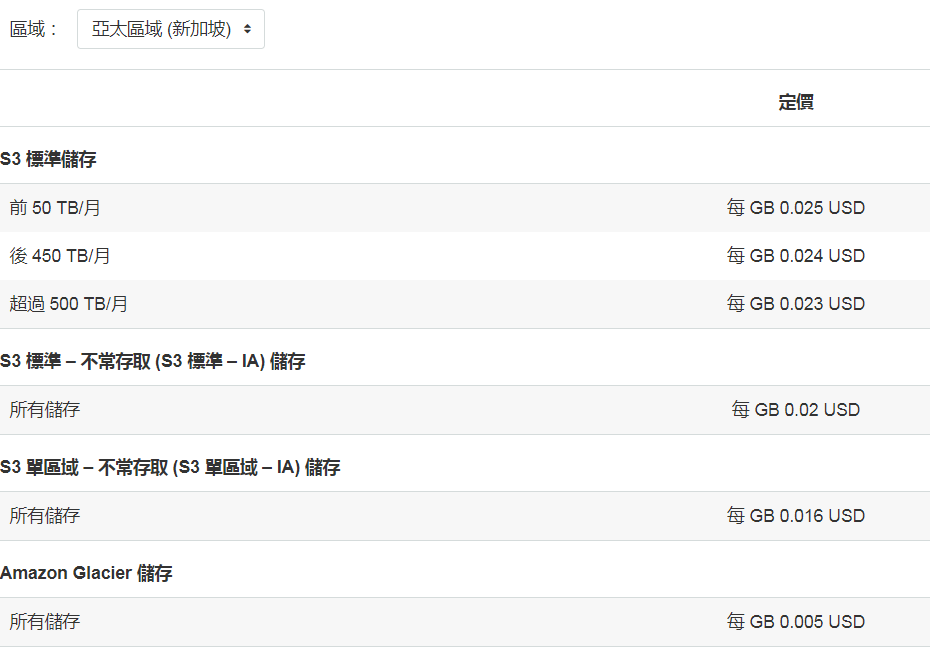Viewport: 930px width, 664px height.
Task: Click the 後 450 TB/月 row
Action: tap(465, 256)
